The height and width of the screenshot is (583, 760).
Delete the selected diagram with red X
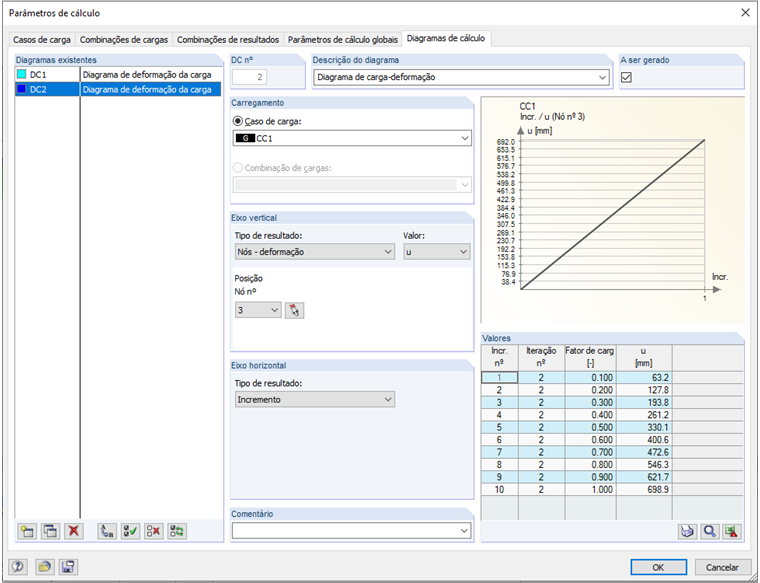click(x=74, y=531)
